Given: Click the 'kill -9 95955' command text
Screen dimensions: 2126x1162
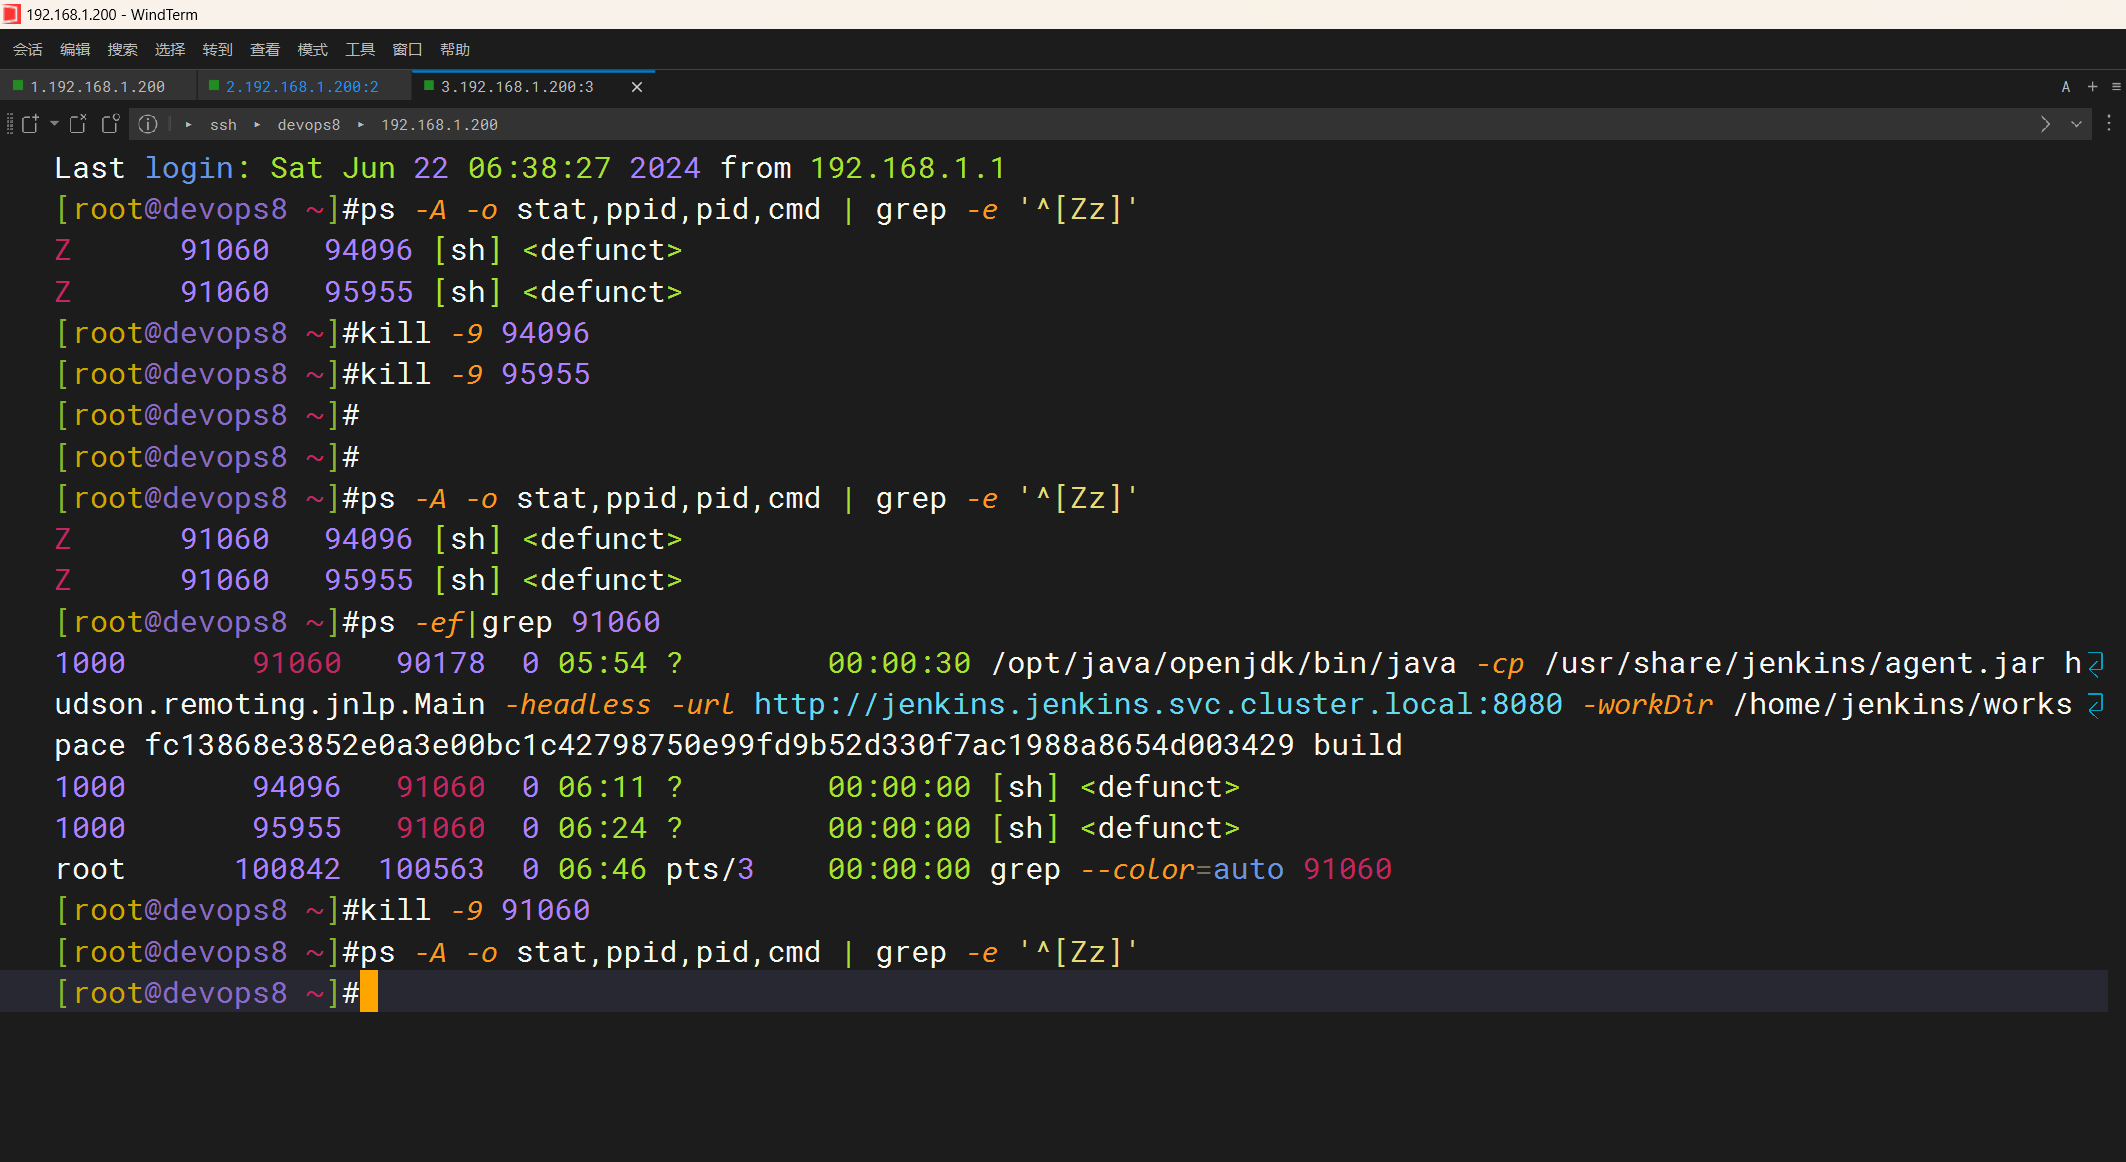Looking at the screenshot, I should 475,374.
